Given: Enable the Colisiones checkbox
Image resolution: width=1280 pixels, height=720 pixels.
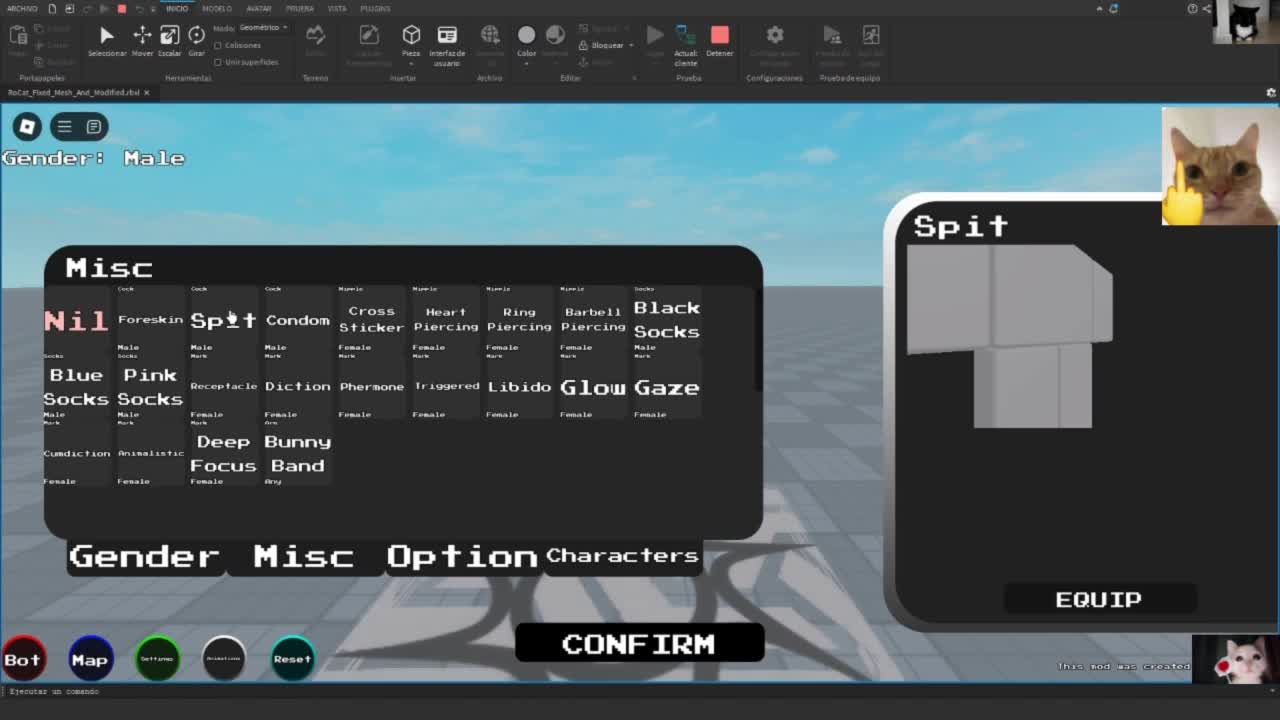Looking at the screenshot, I should [218, 46].
